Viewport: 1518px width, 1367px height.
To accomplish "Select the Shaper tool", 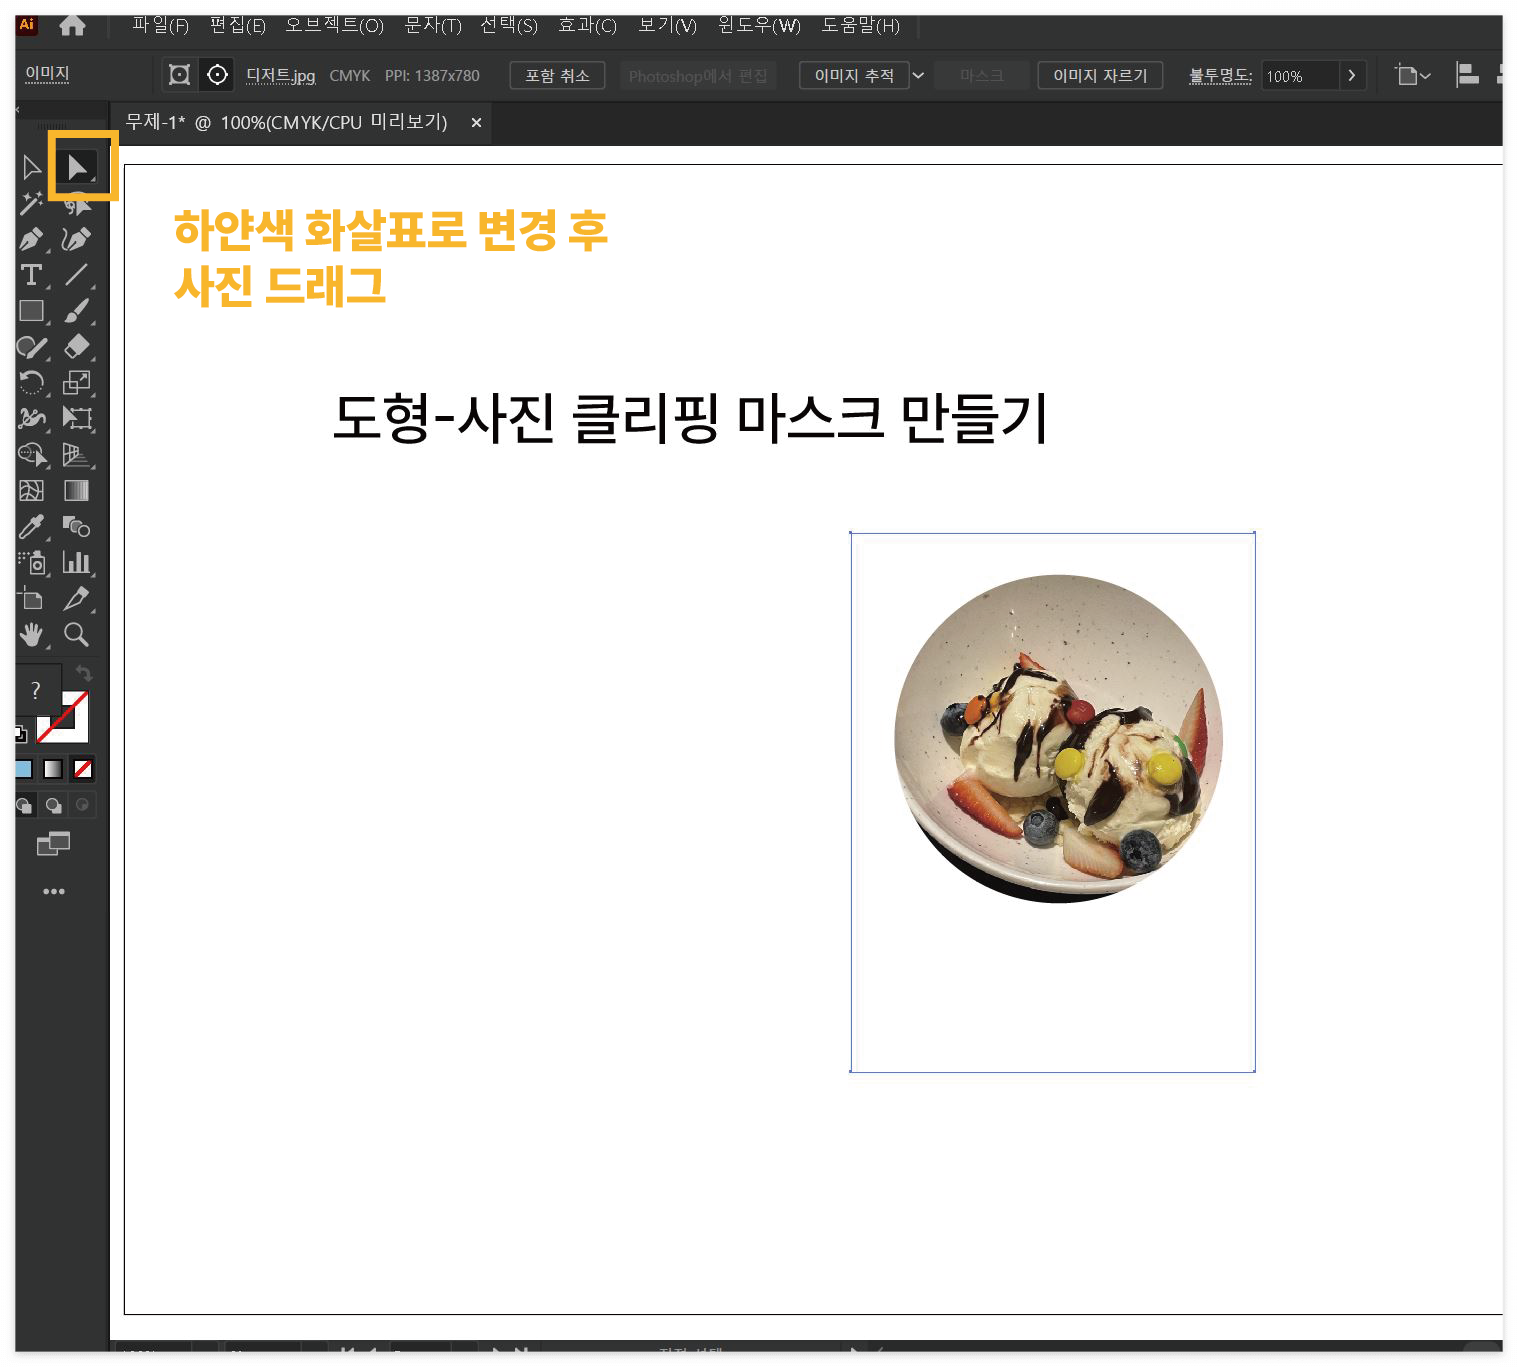I will tap(32, 347).
